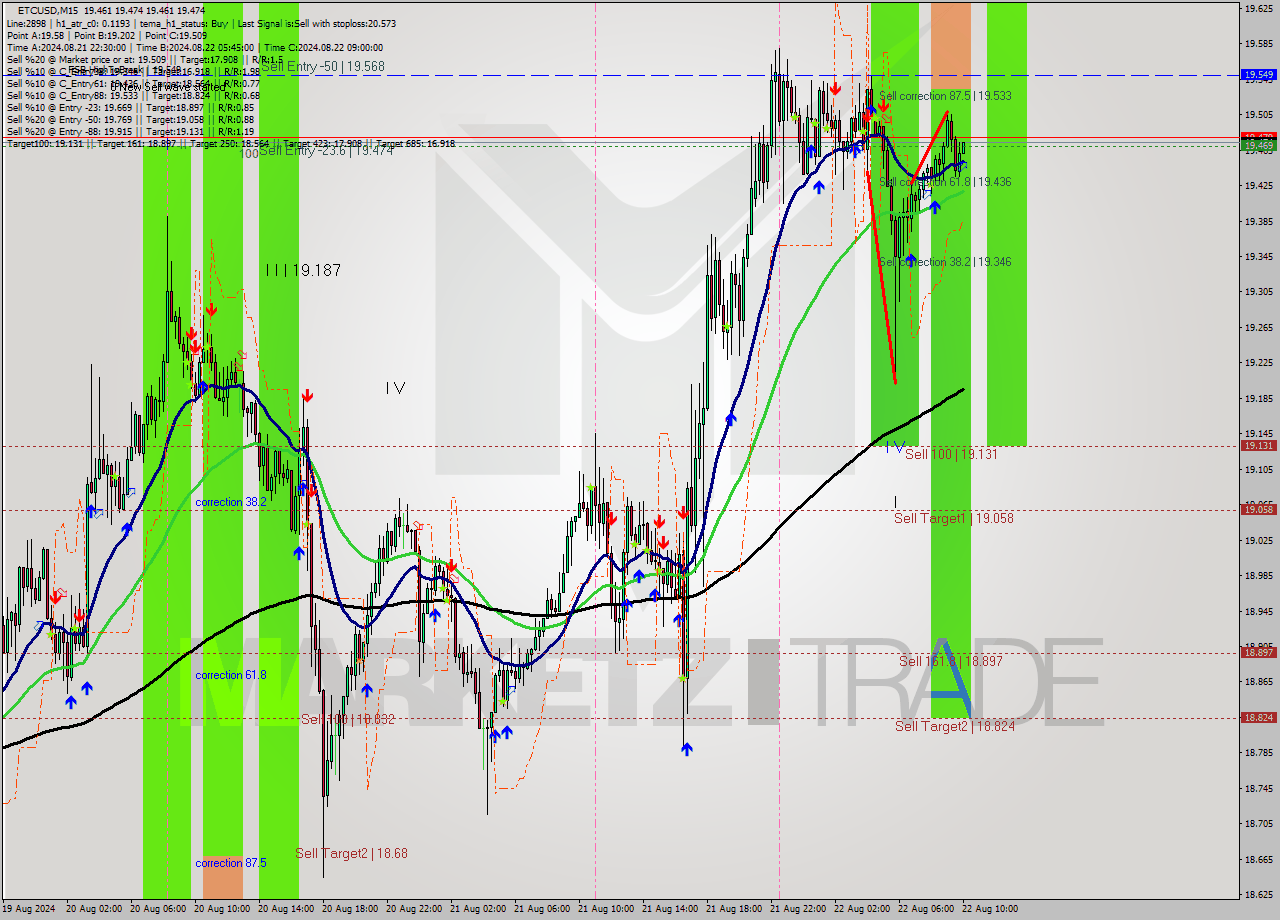Click the '20 Aug 22:00' time axis label

414,909
